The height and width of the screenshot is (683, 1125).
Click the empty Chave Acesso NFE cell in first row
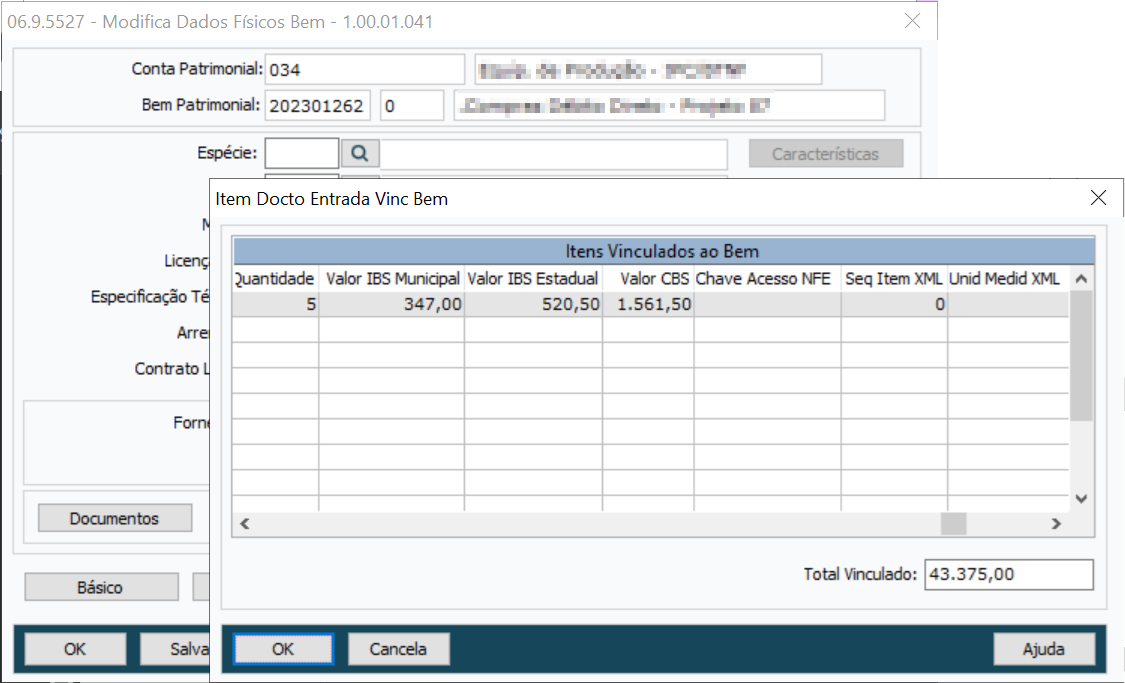pyautogui.click(x=767, y=304)
